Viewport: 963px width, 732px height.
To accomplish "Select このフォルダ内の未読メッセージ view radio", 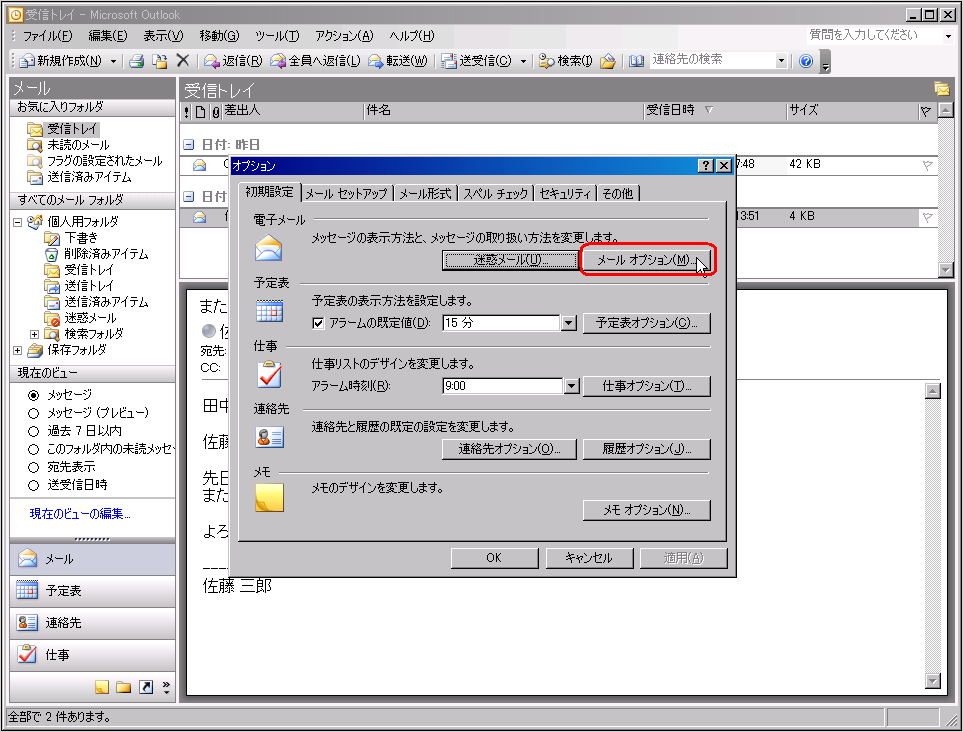I will coord(34,450).
